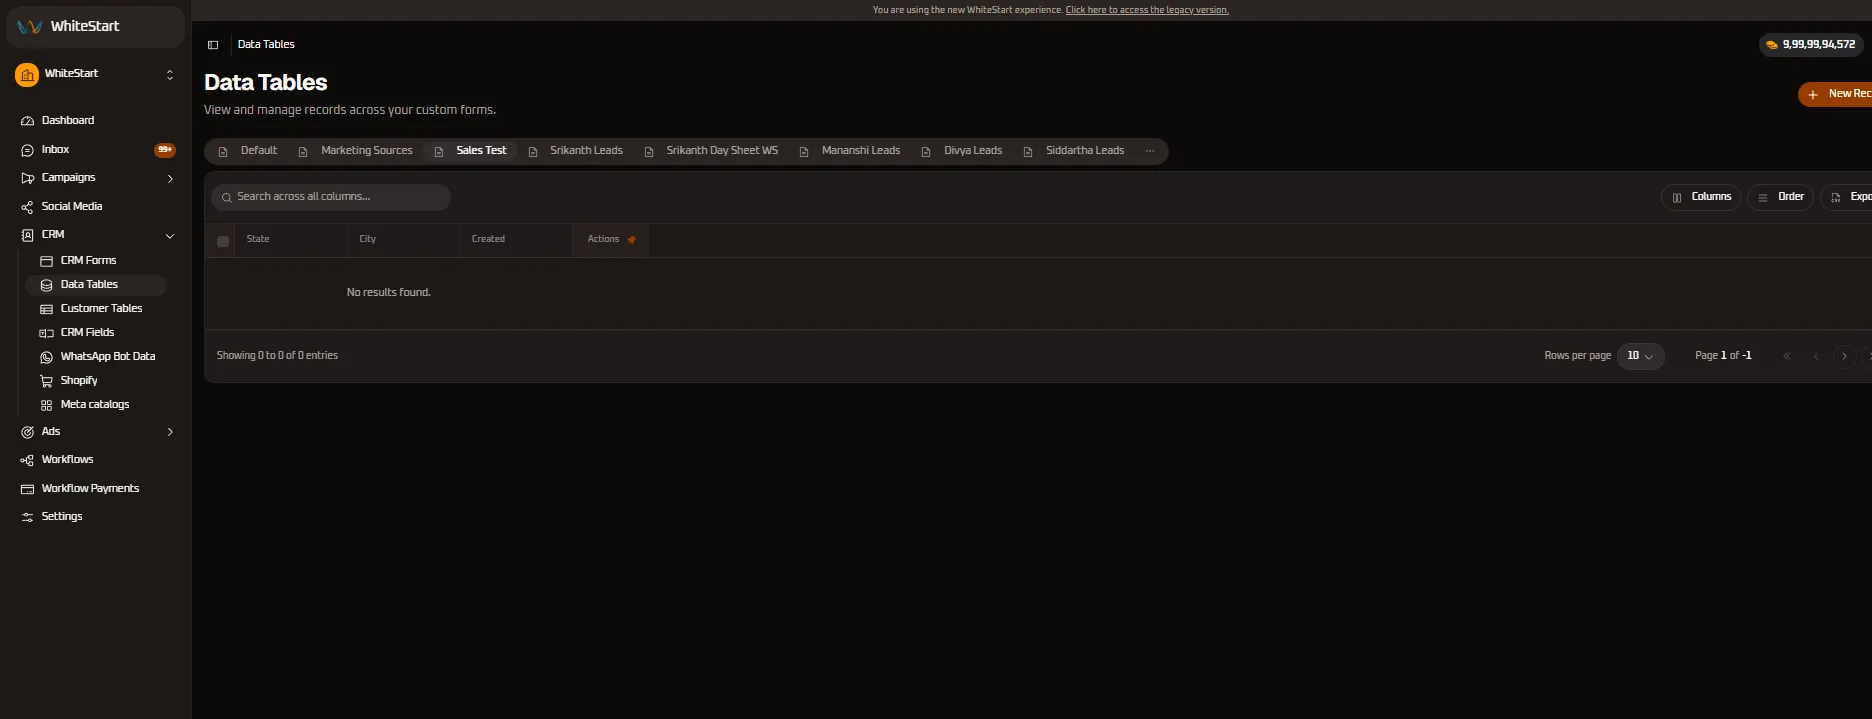The width and height of the screenshot is (1872, 719).
Task: Click 'Showing 0 to 0 of 0 entries' text
Action: [x=277, y=356]
